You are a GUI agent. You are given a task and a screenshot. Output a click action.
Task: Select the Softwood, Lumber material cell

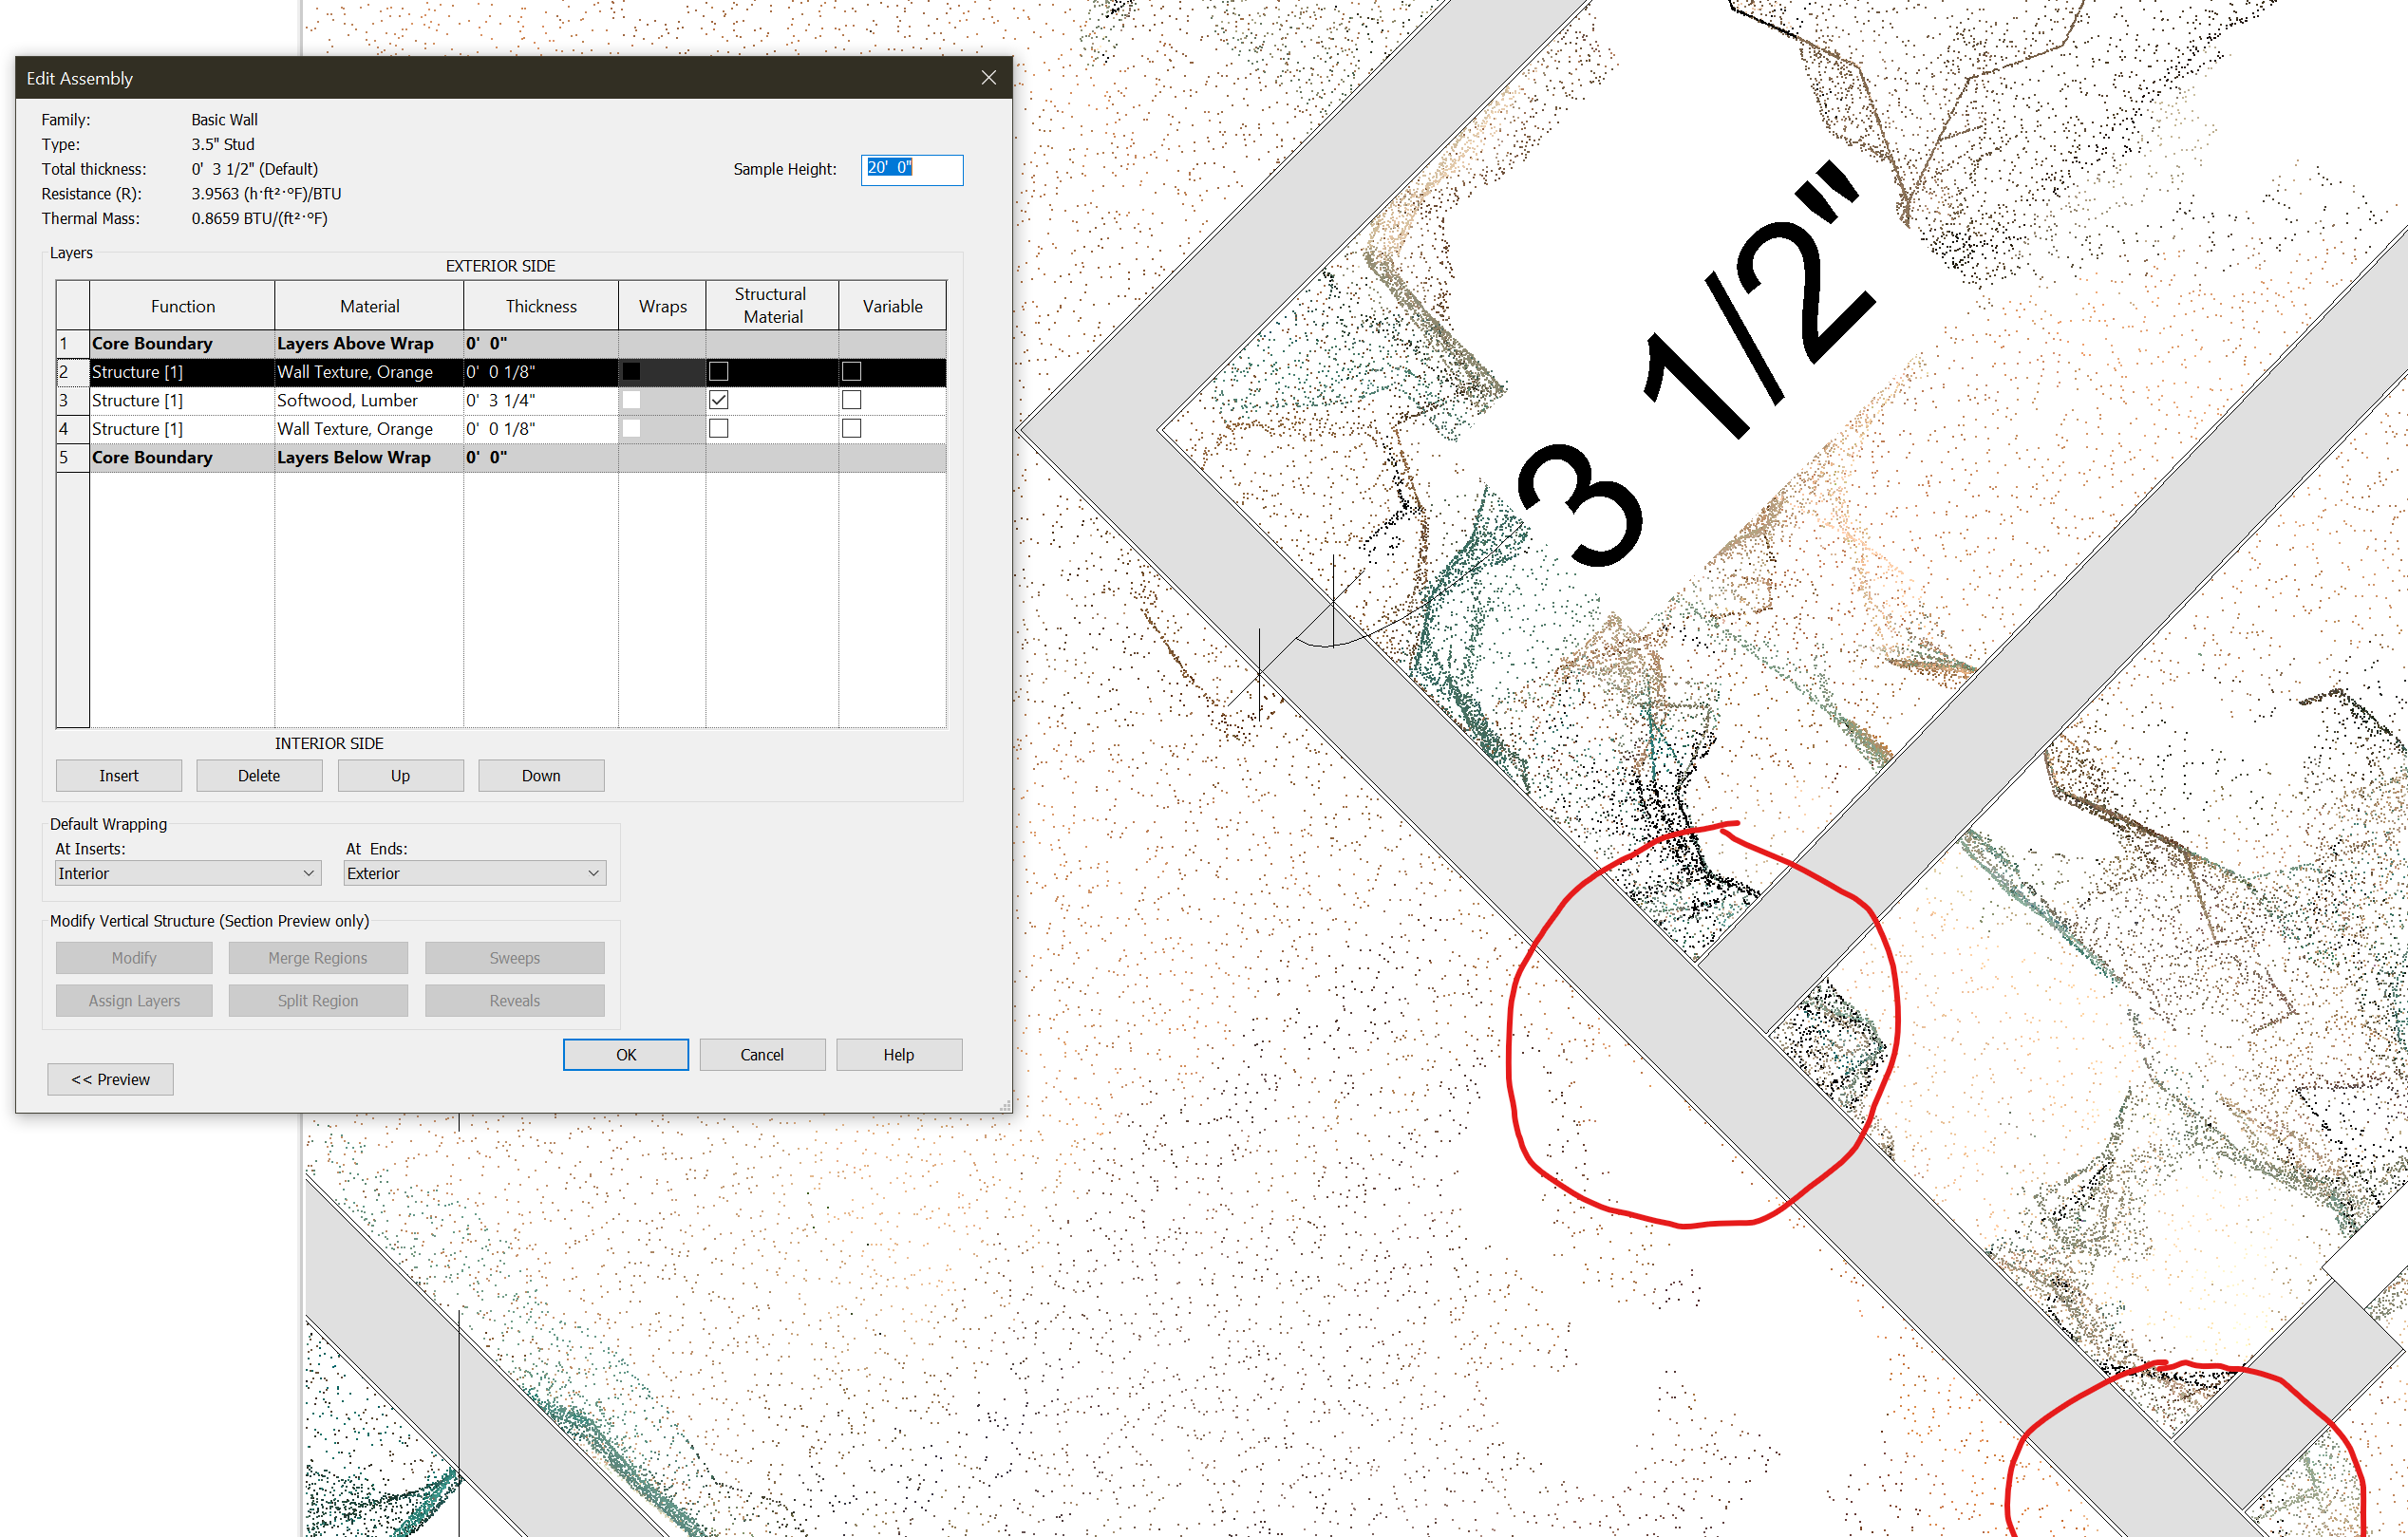point(369,400)
